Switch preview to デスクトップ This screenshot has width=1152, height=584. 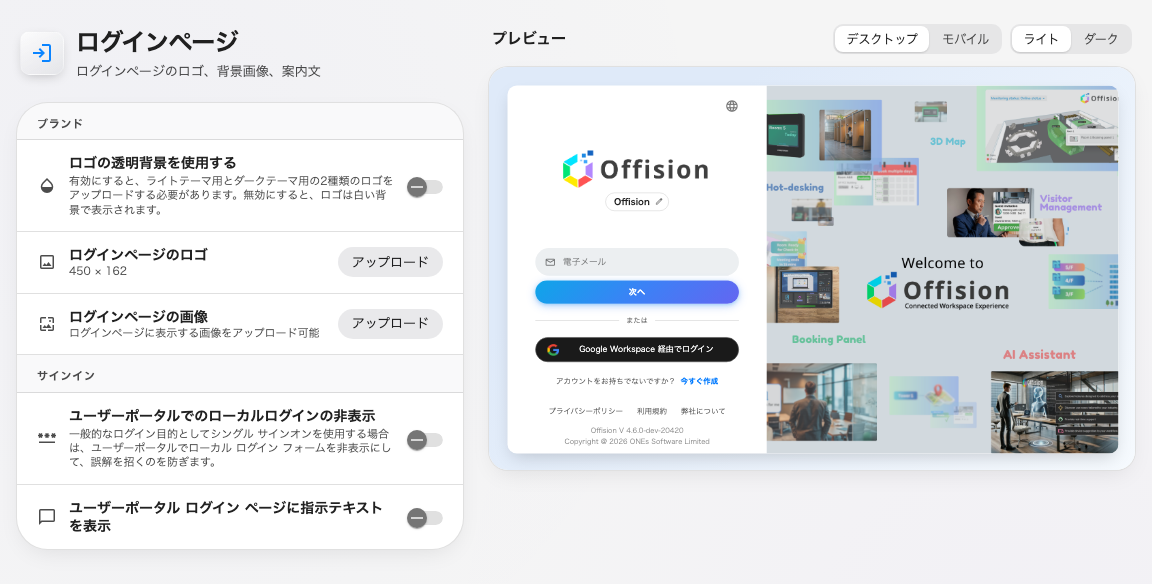pos(882,39)
